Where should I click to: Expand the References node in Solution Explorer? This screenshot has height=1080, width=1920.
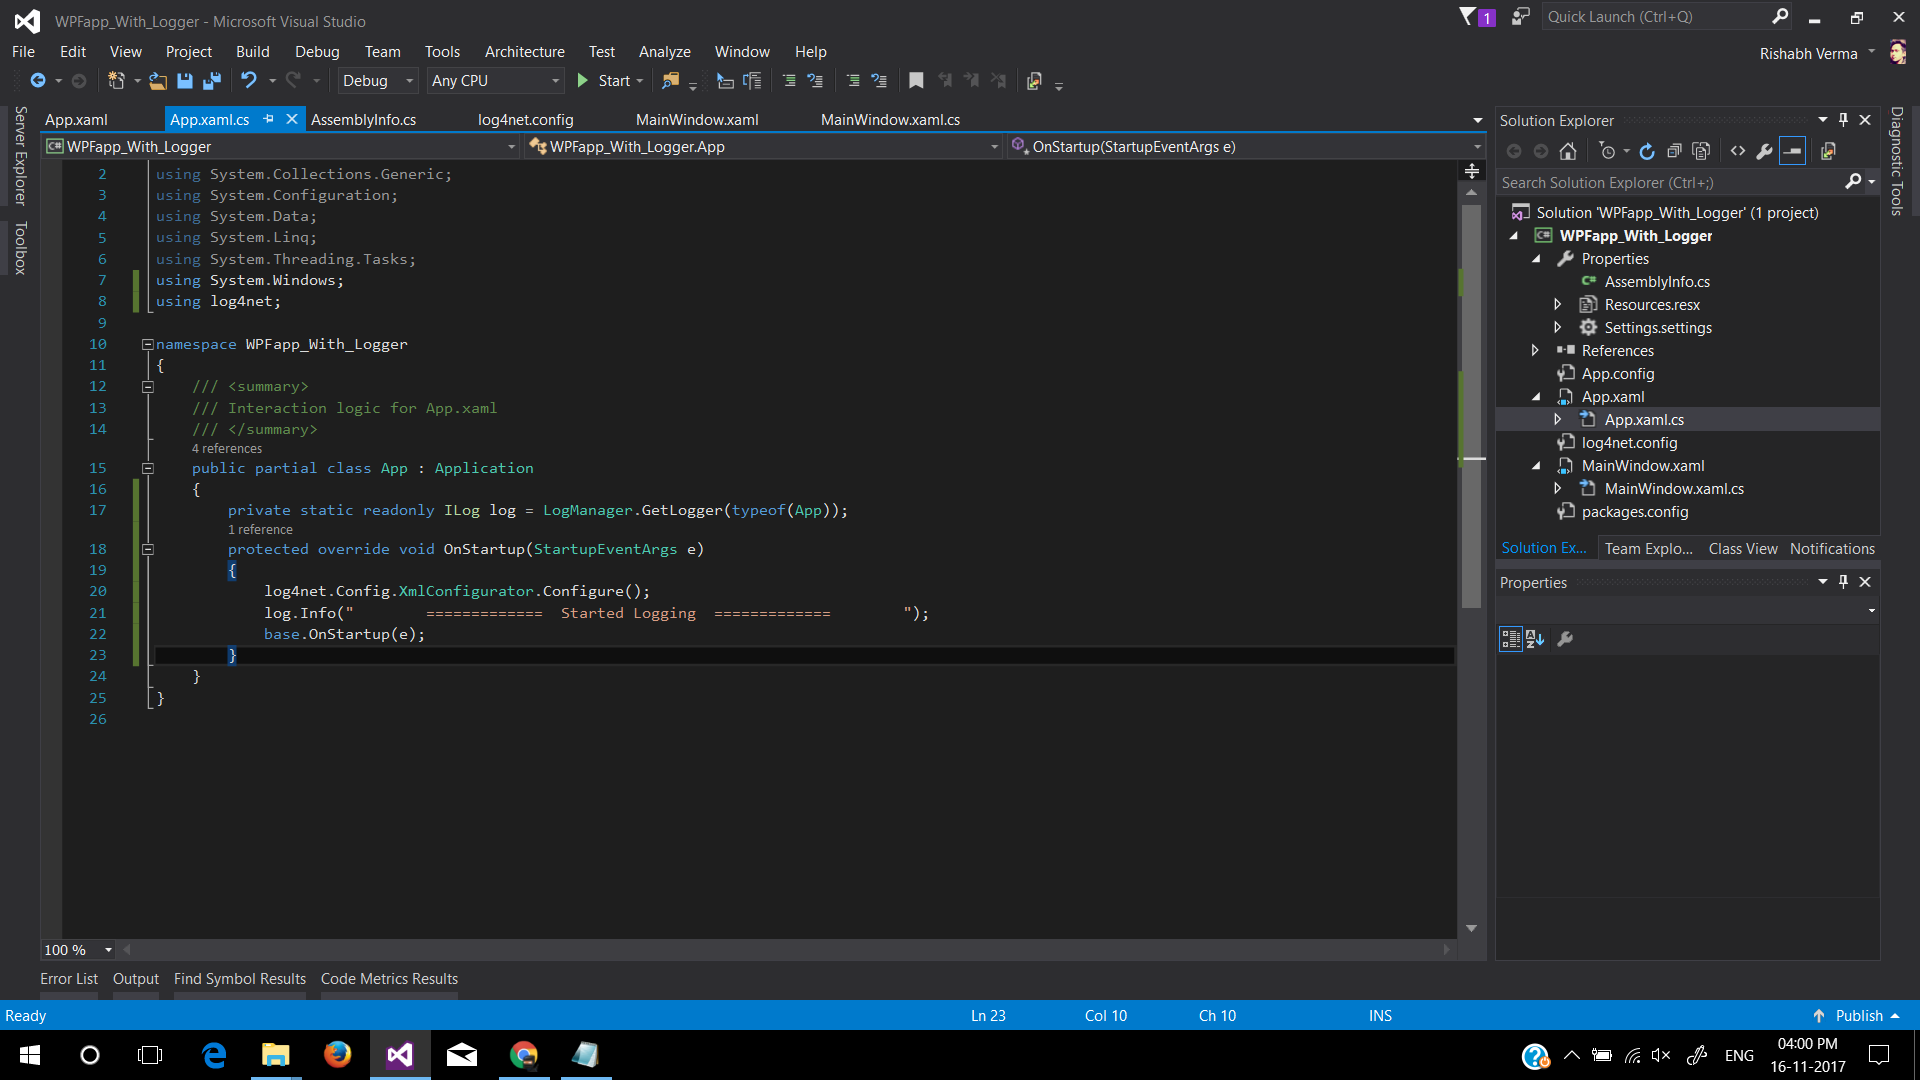1537,350
